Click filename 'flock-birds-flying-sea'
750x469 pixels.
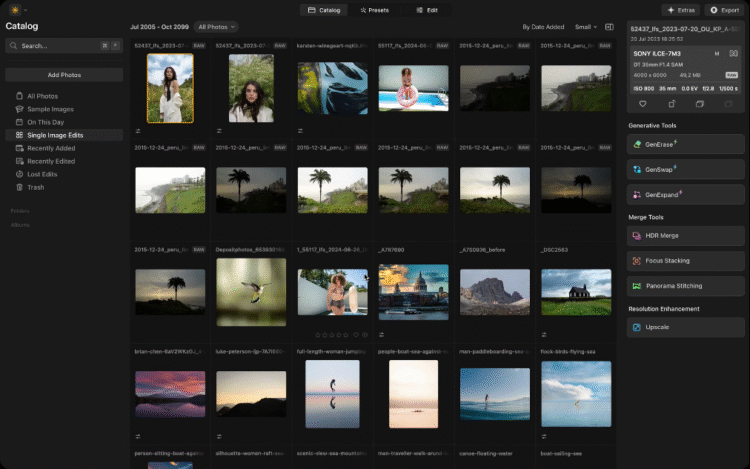[x=568, y=351]
